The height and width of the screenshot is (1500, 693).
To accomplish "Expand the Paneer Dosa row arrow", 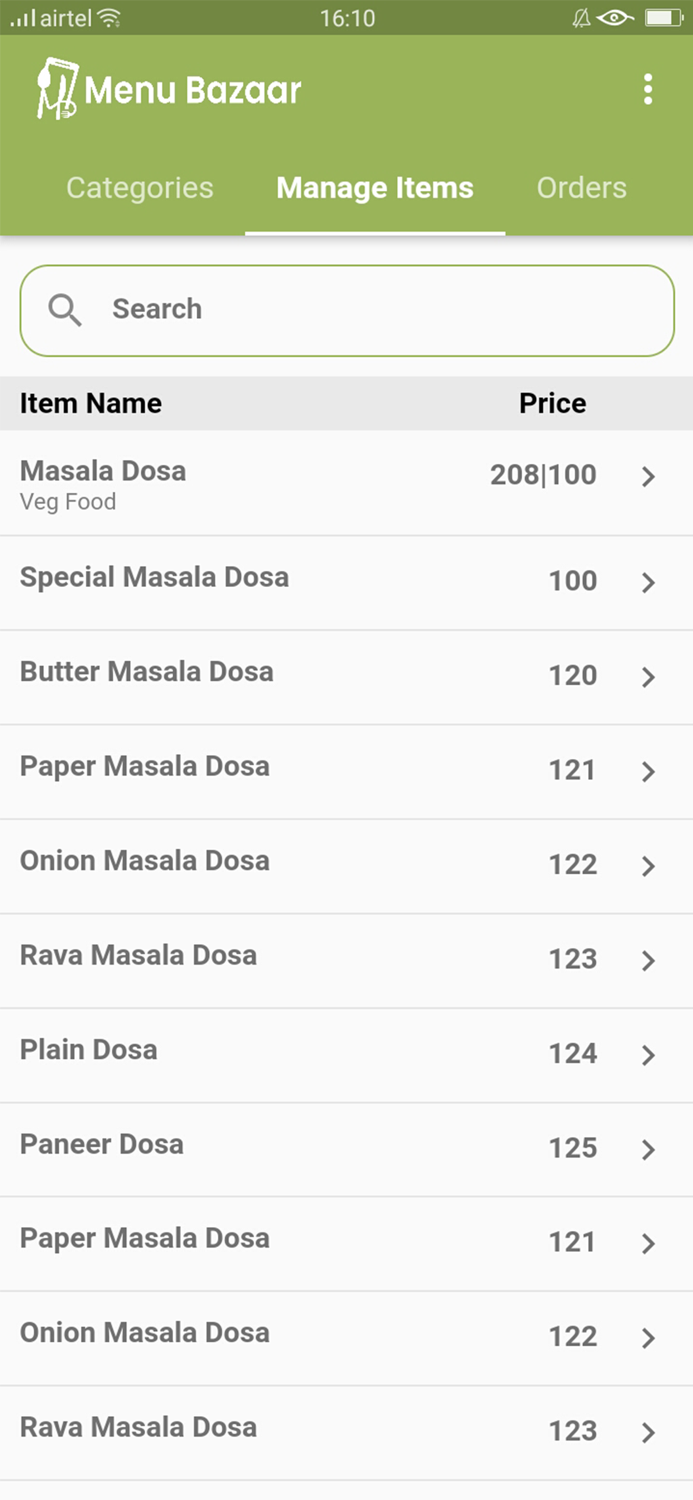I will coord(648,1150).
